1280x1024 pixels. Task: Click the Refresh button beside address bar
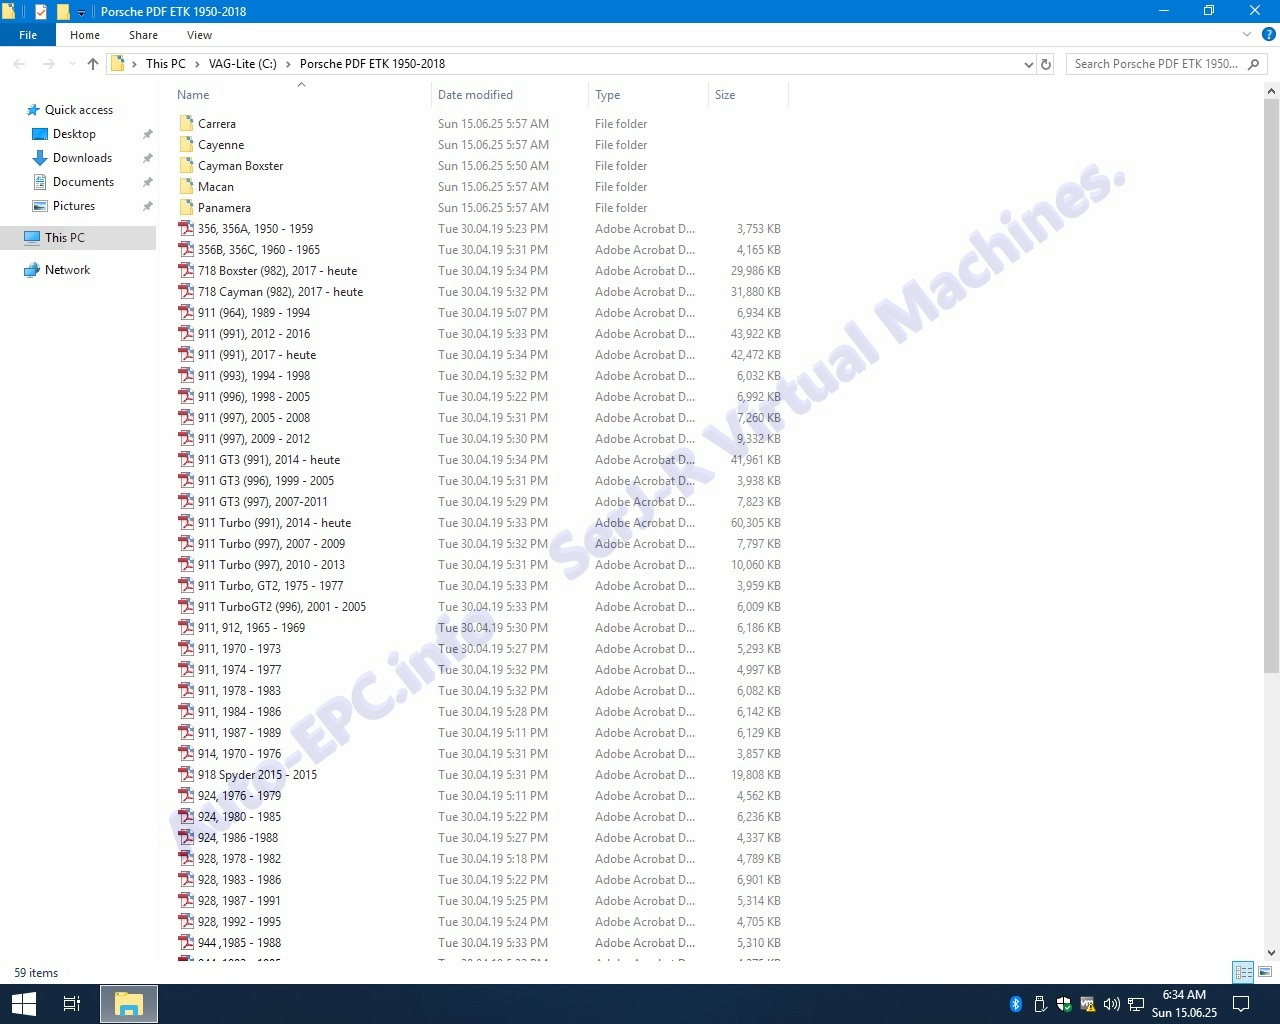point(1046,64)
